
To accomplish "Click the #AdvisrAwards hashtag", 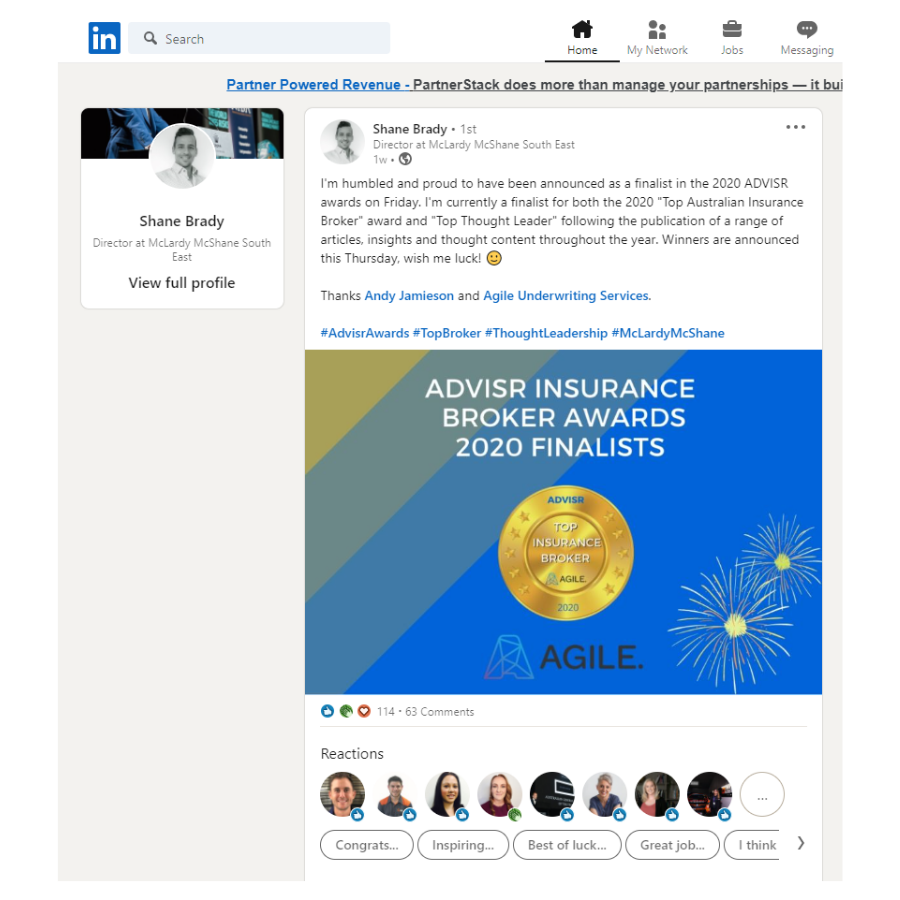I will [x=365, y=333].
